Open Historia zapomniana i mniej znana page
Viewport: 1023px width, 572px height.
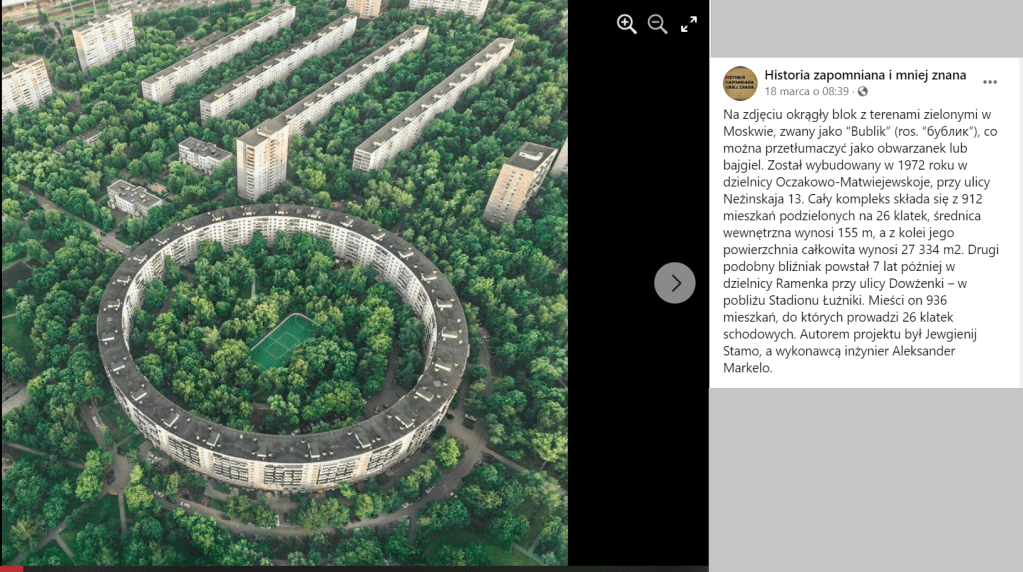865,75
